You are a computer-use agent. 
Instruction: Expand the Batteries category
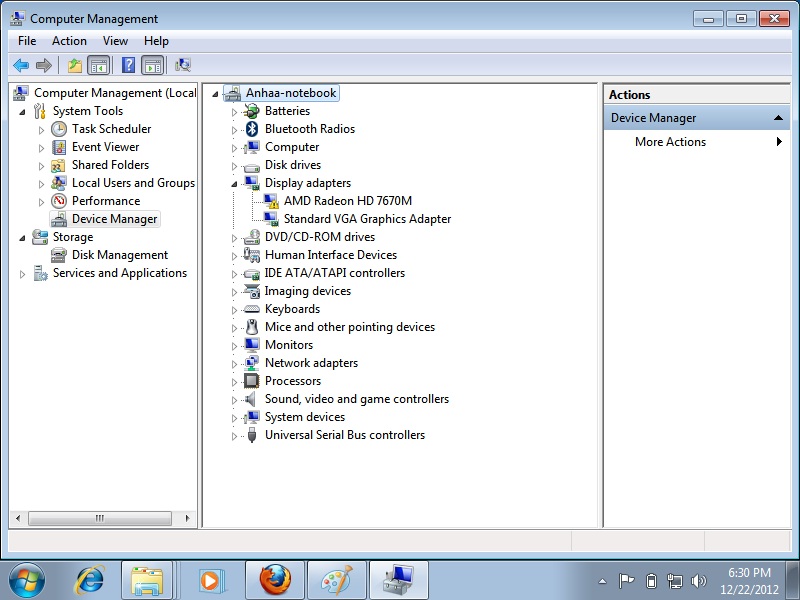click(234, 112)
